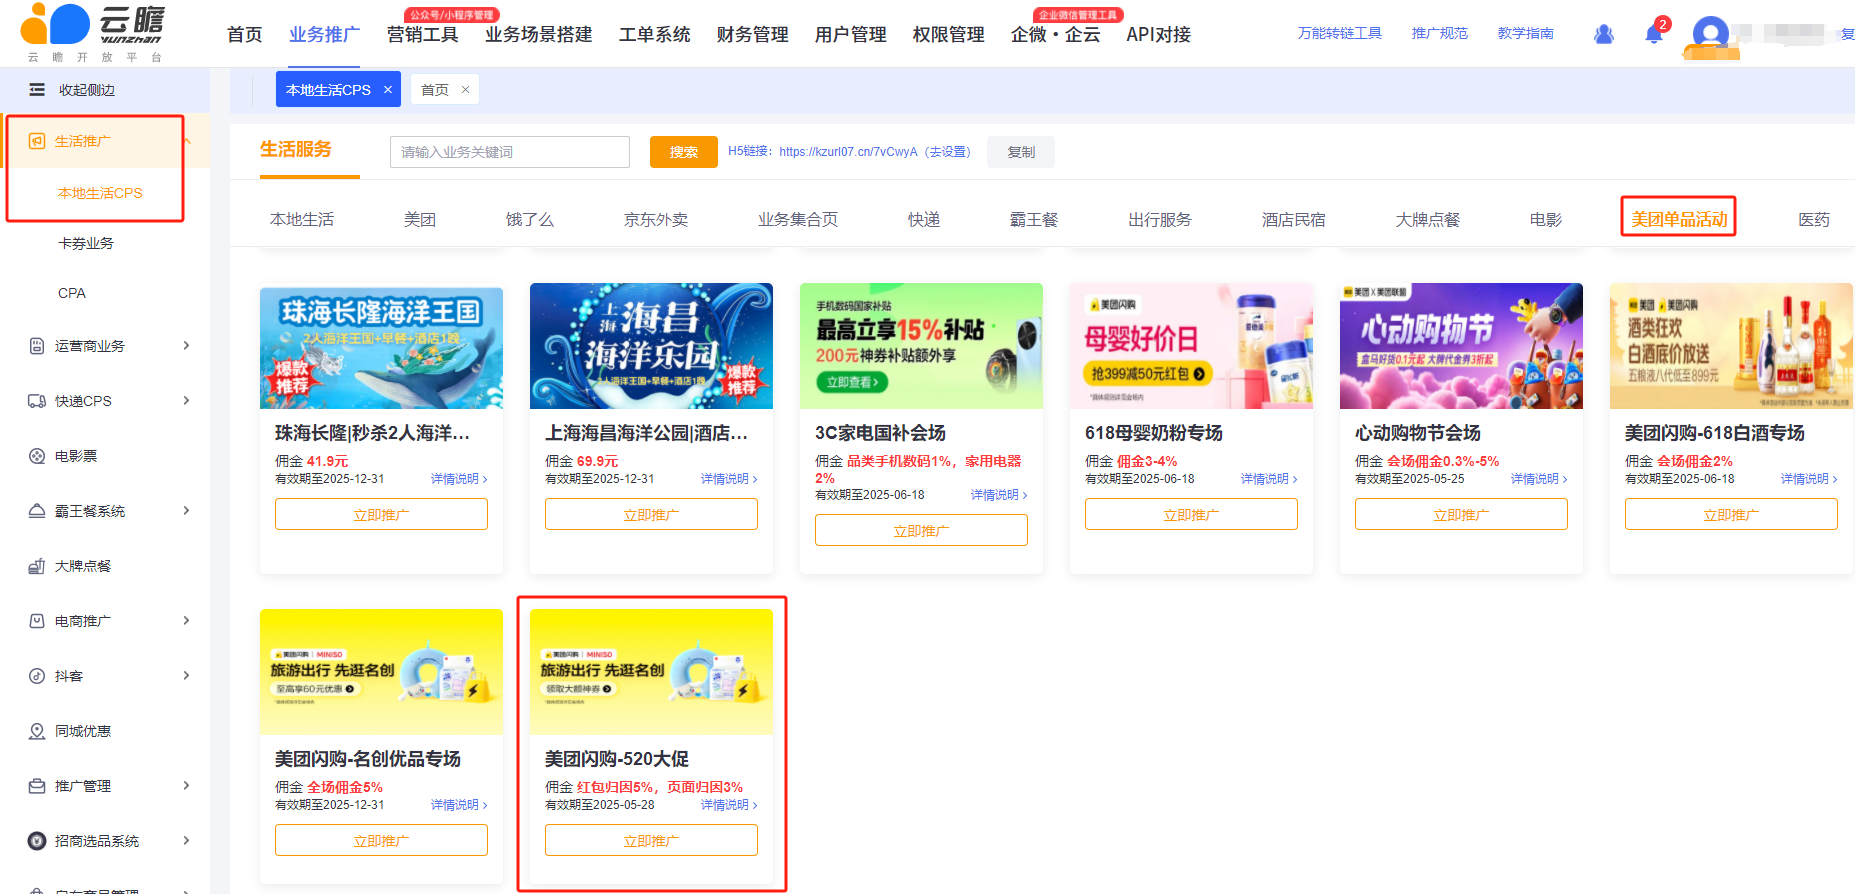
Task: Open the 用户管理 menu
Action: (851, 35)
